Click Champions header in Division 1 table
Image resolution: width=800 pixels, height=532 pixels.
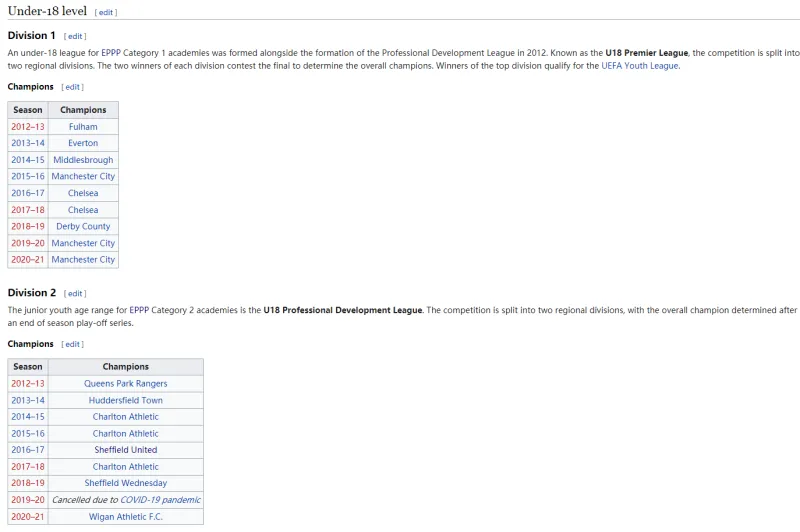(83, 110)
